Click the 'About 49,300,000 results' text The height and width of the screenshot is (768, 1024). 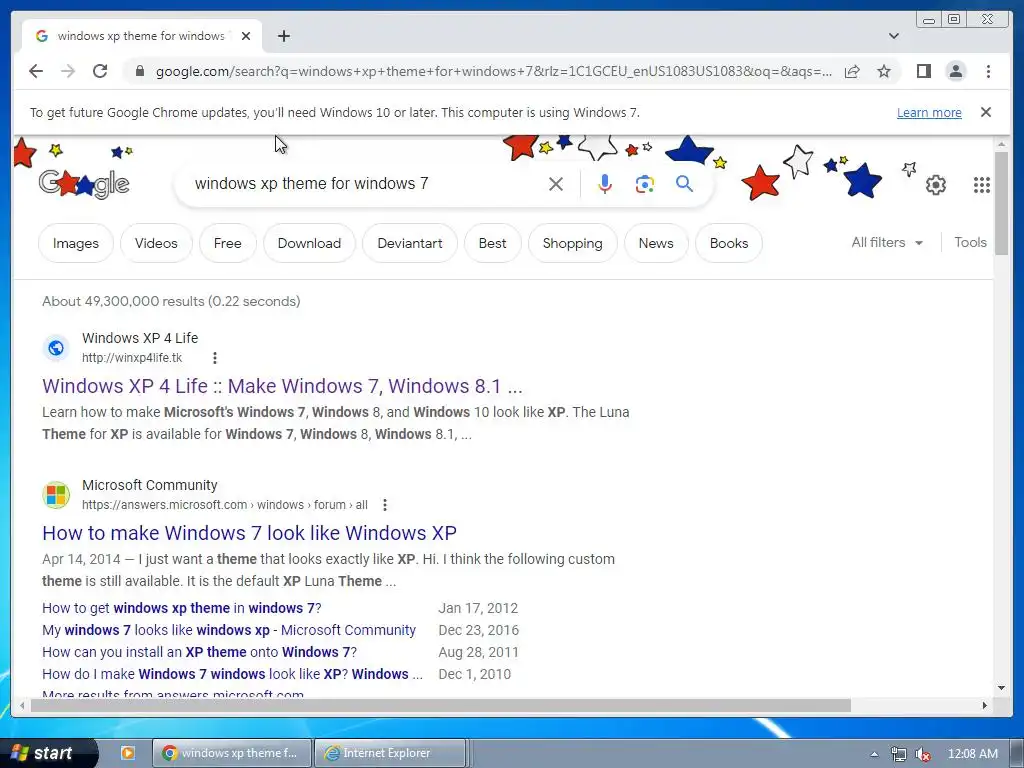171,301
